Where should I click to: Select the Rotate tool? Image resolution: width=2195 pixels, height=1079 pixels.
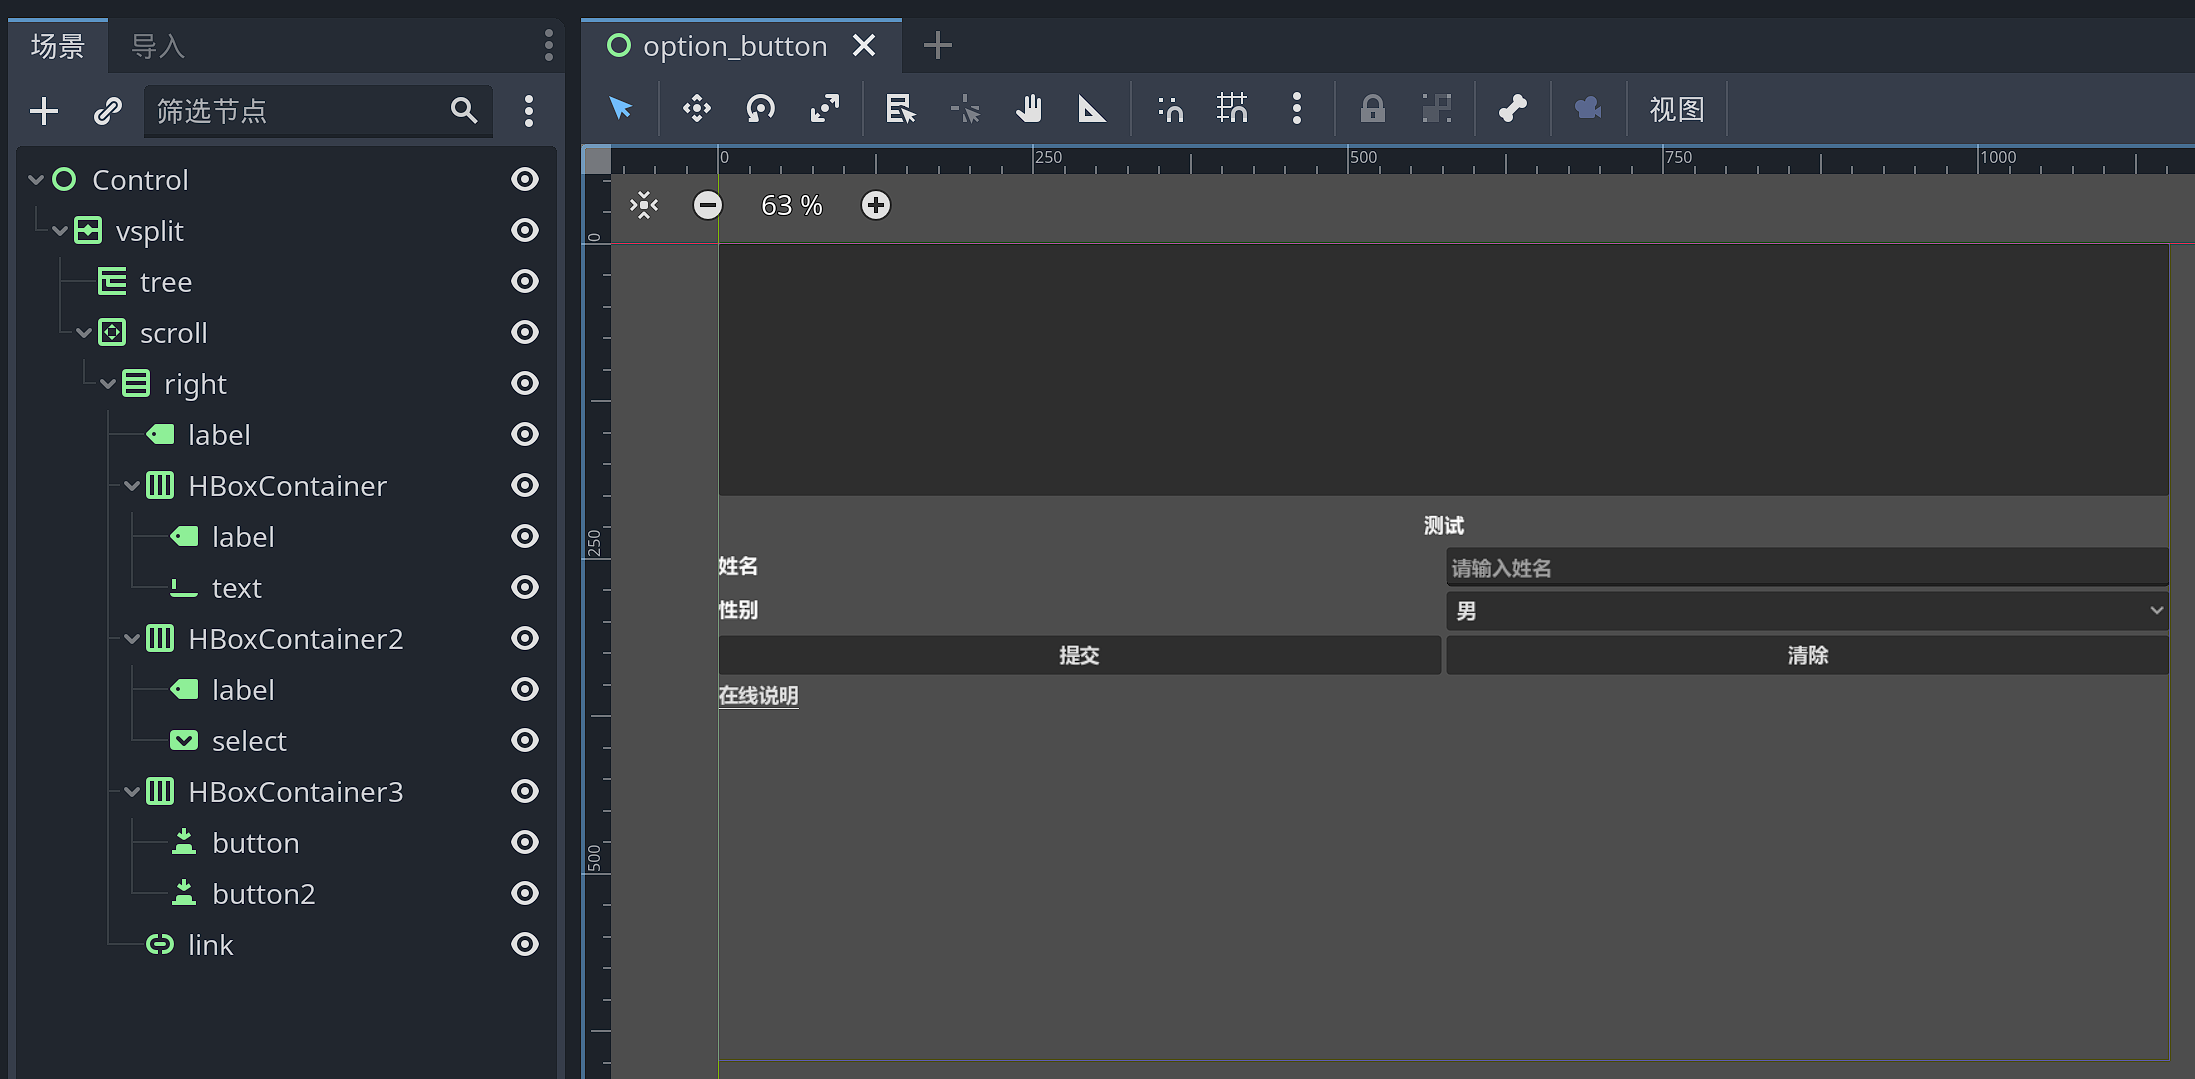pos(759,109)
